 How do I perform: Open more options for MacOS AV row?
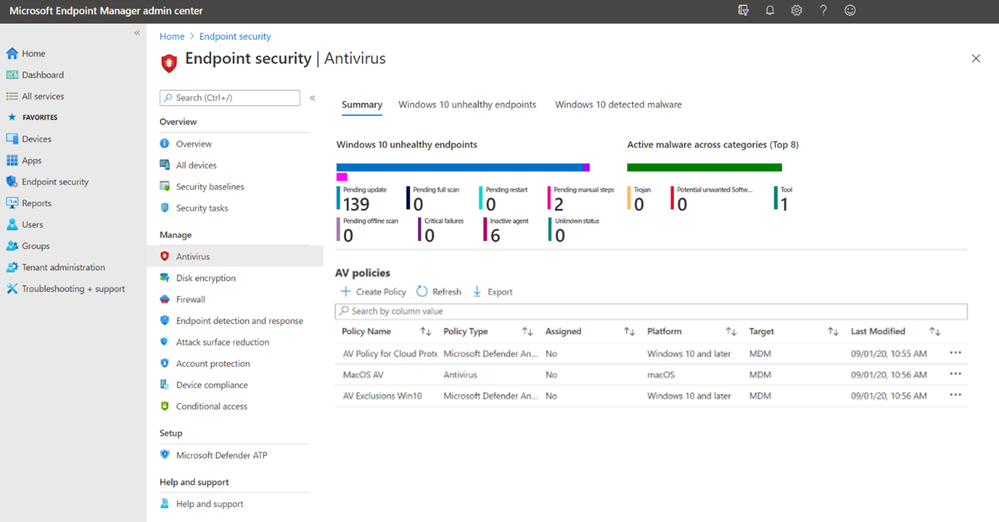(x=955, y=374)
